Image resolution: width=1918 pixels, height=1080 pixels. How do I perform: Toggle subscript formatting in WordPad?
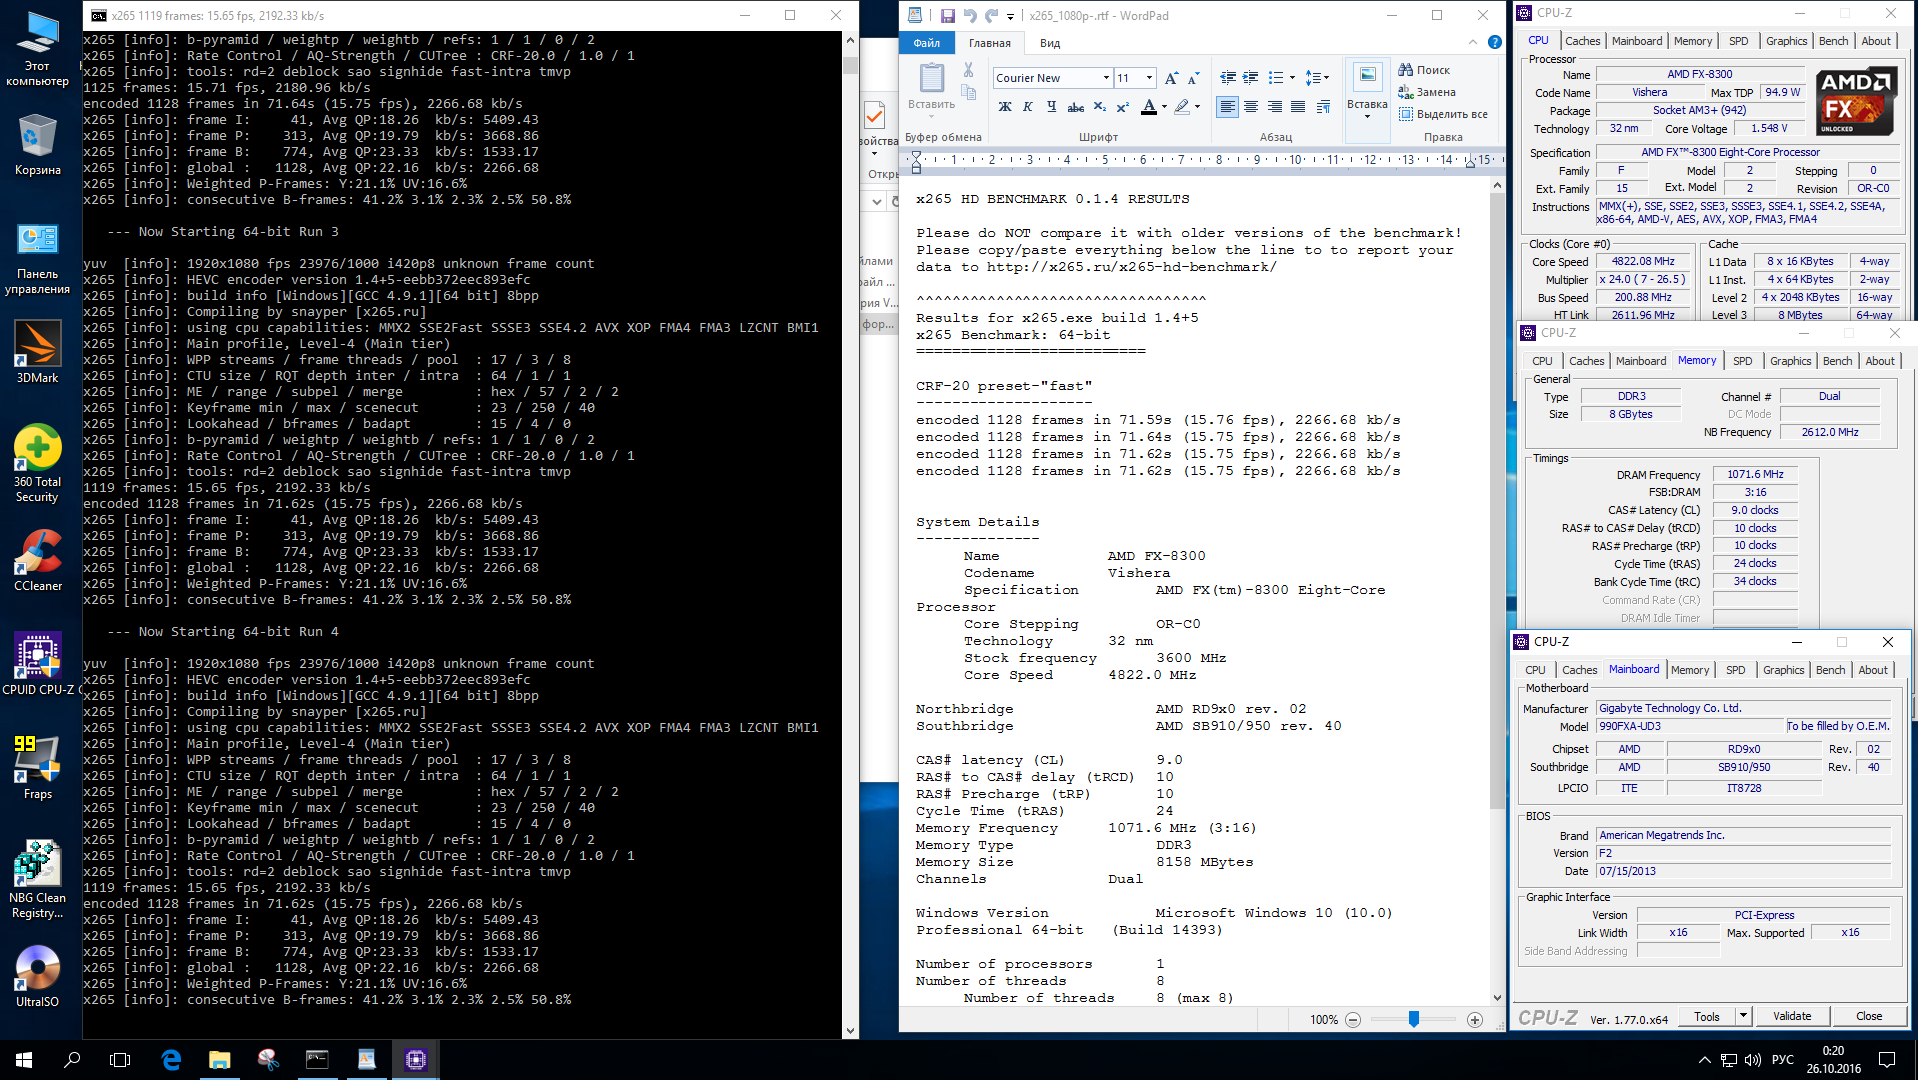pyautogui.click(x=1099, y=107)
